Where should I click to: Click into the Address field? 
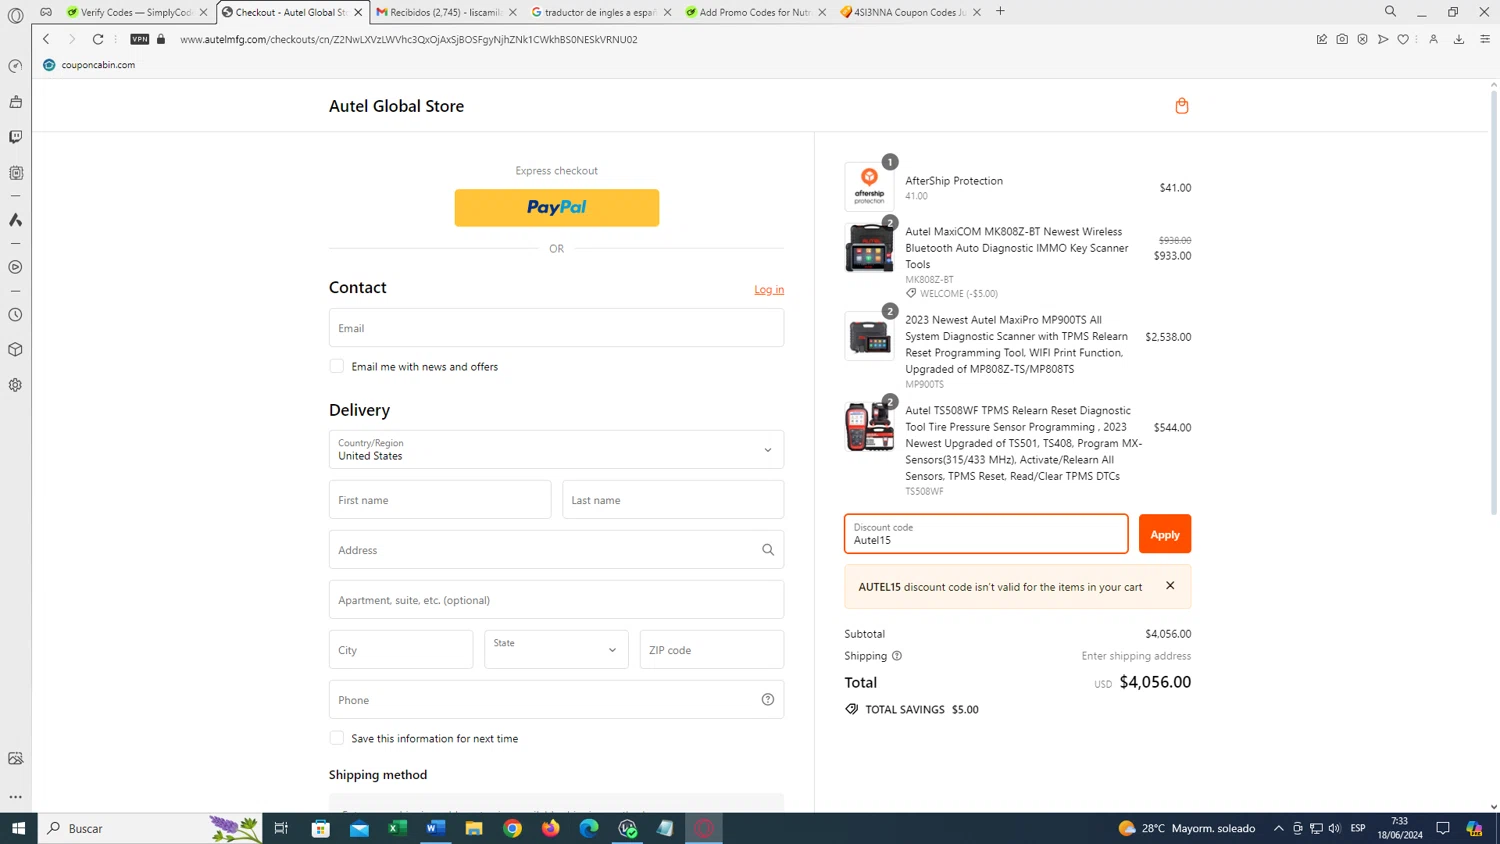556,549
